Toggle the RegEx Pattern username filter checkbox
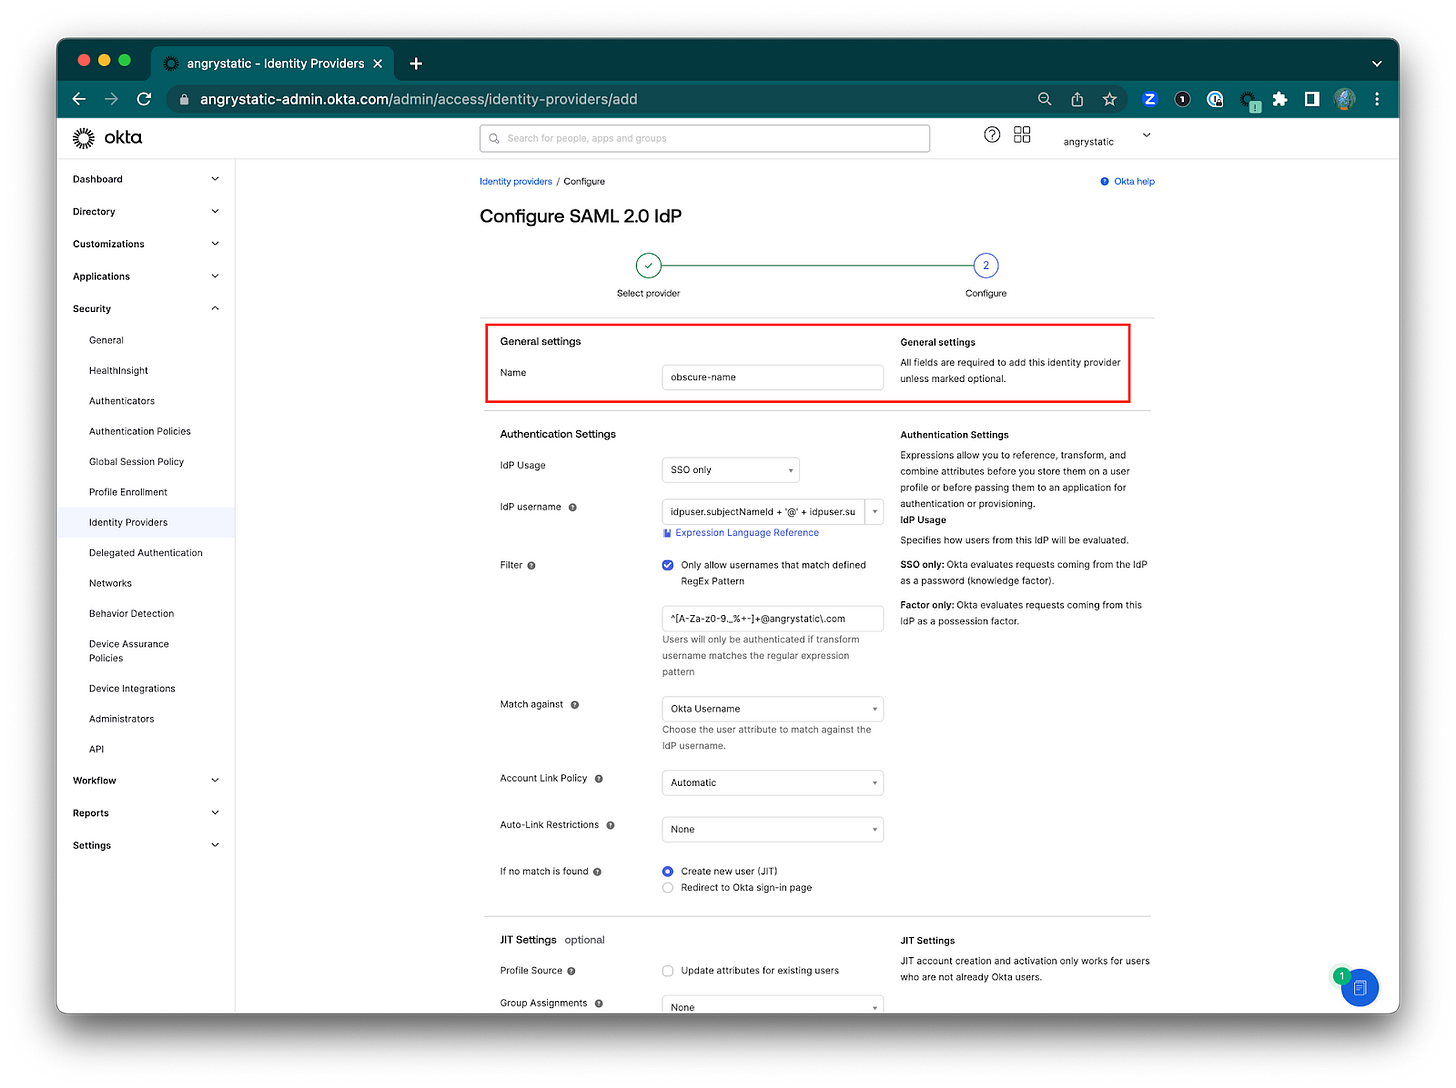This screenshot has width=1456, height=1088. [x=667, y=565]
